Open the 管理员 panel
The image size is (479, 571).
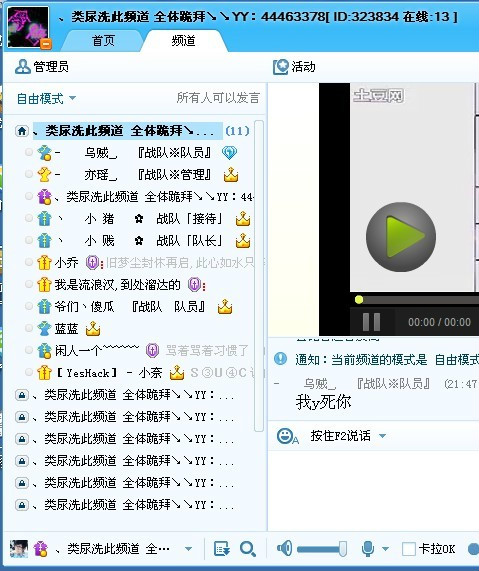[42, 67]
